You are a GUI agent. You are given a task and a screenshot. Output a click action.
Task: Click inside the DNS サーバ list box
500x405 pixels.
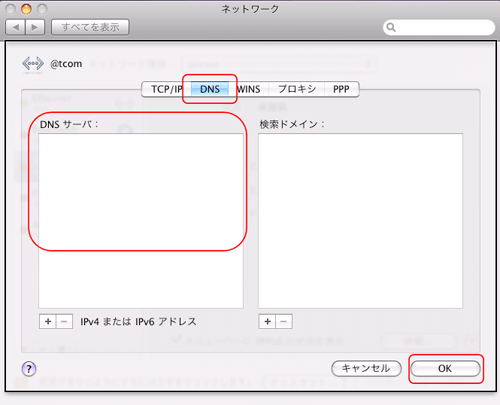coord(141,221)
